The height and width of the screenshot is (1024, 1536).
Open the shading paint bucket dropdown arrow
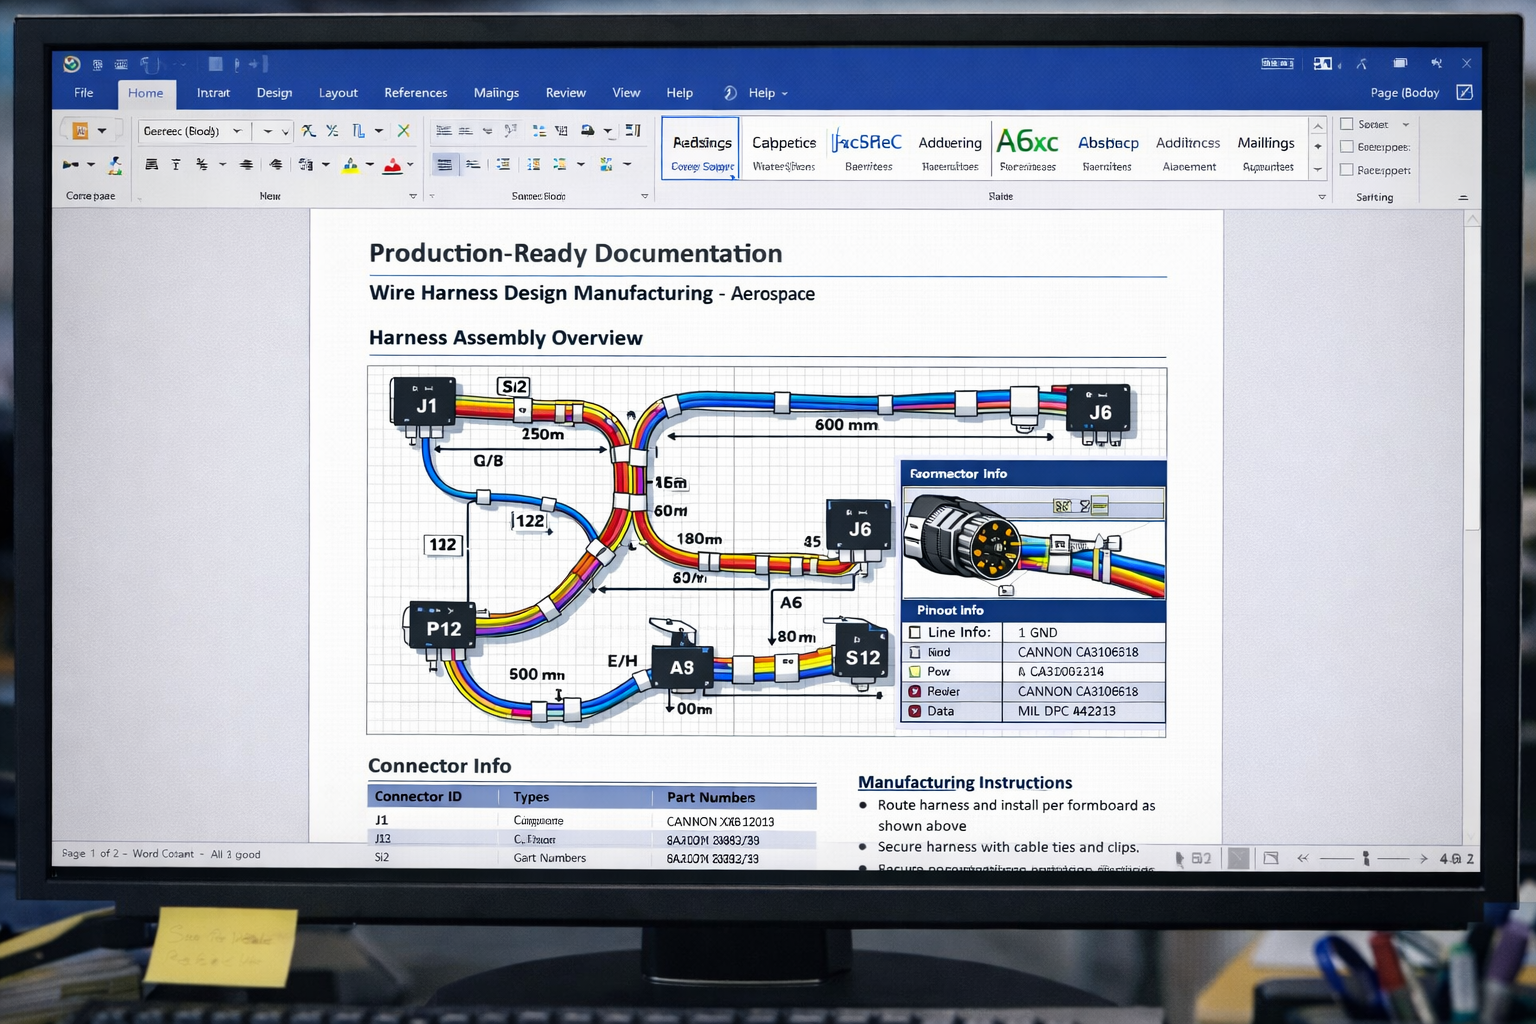(608, 131)
